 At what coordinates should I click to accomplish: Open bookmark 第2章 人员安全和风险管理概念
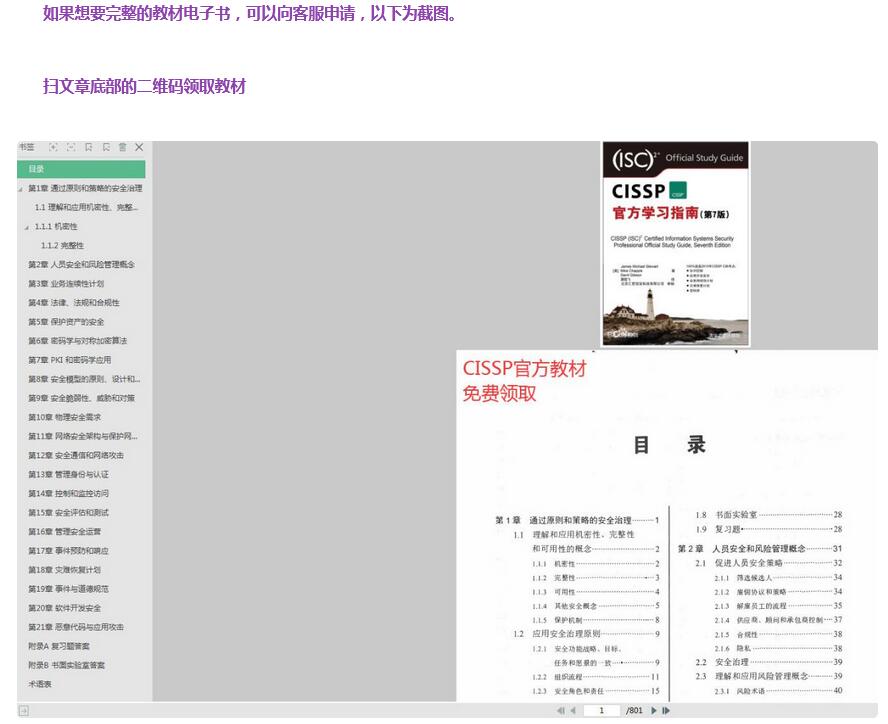(82, 265)
